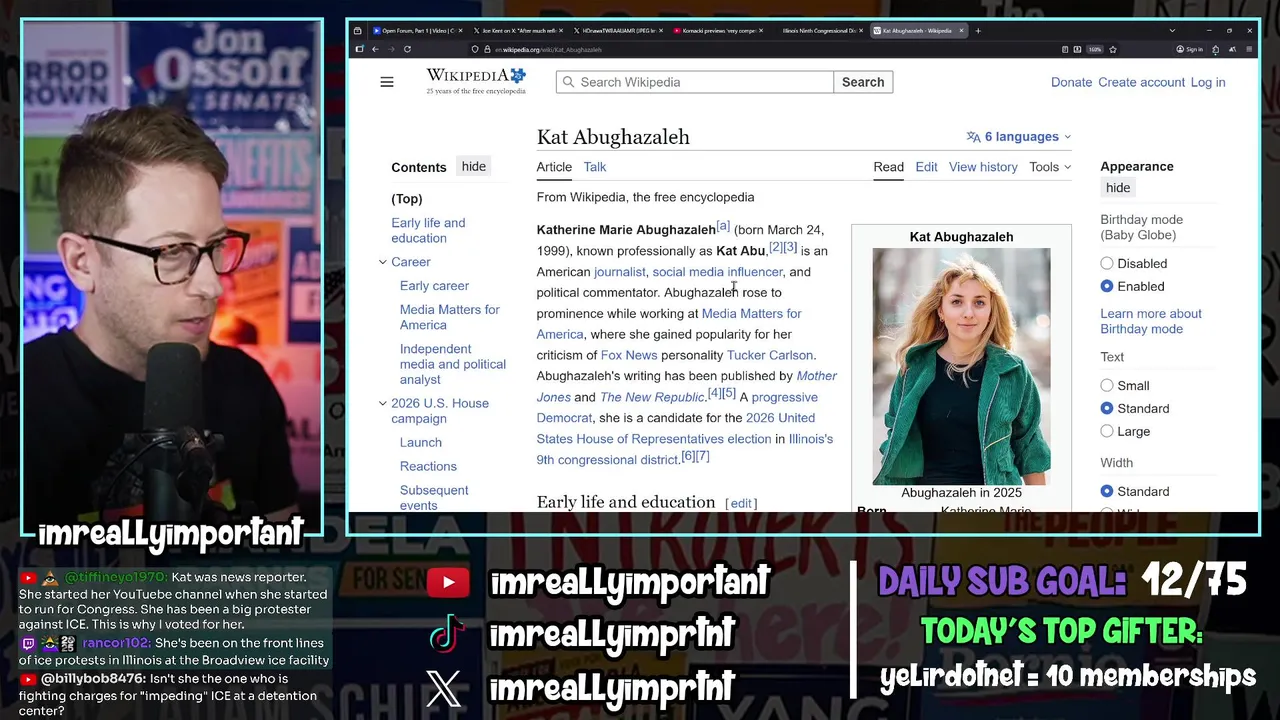Go to Early life and education in contents
Image resolution: width=1280 pixels, height=720 pixels.
(x=428, y=230)
